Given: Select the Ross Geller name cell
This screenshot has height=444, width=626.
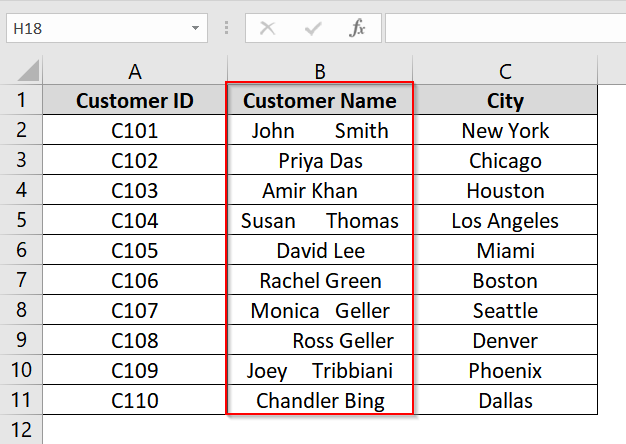Looking at the screenshot, I should coord(320,339).
